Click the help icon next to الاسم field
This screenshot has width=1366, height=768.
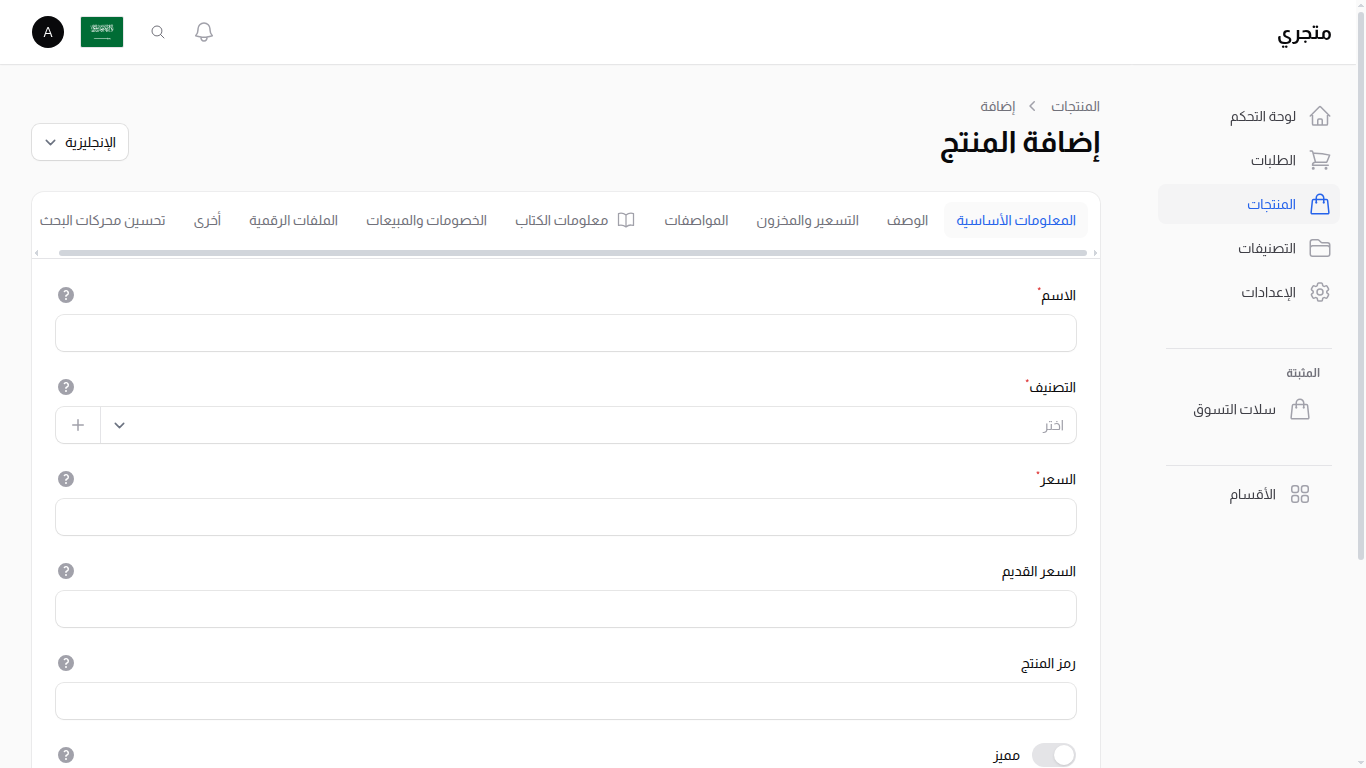66,295
